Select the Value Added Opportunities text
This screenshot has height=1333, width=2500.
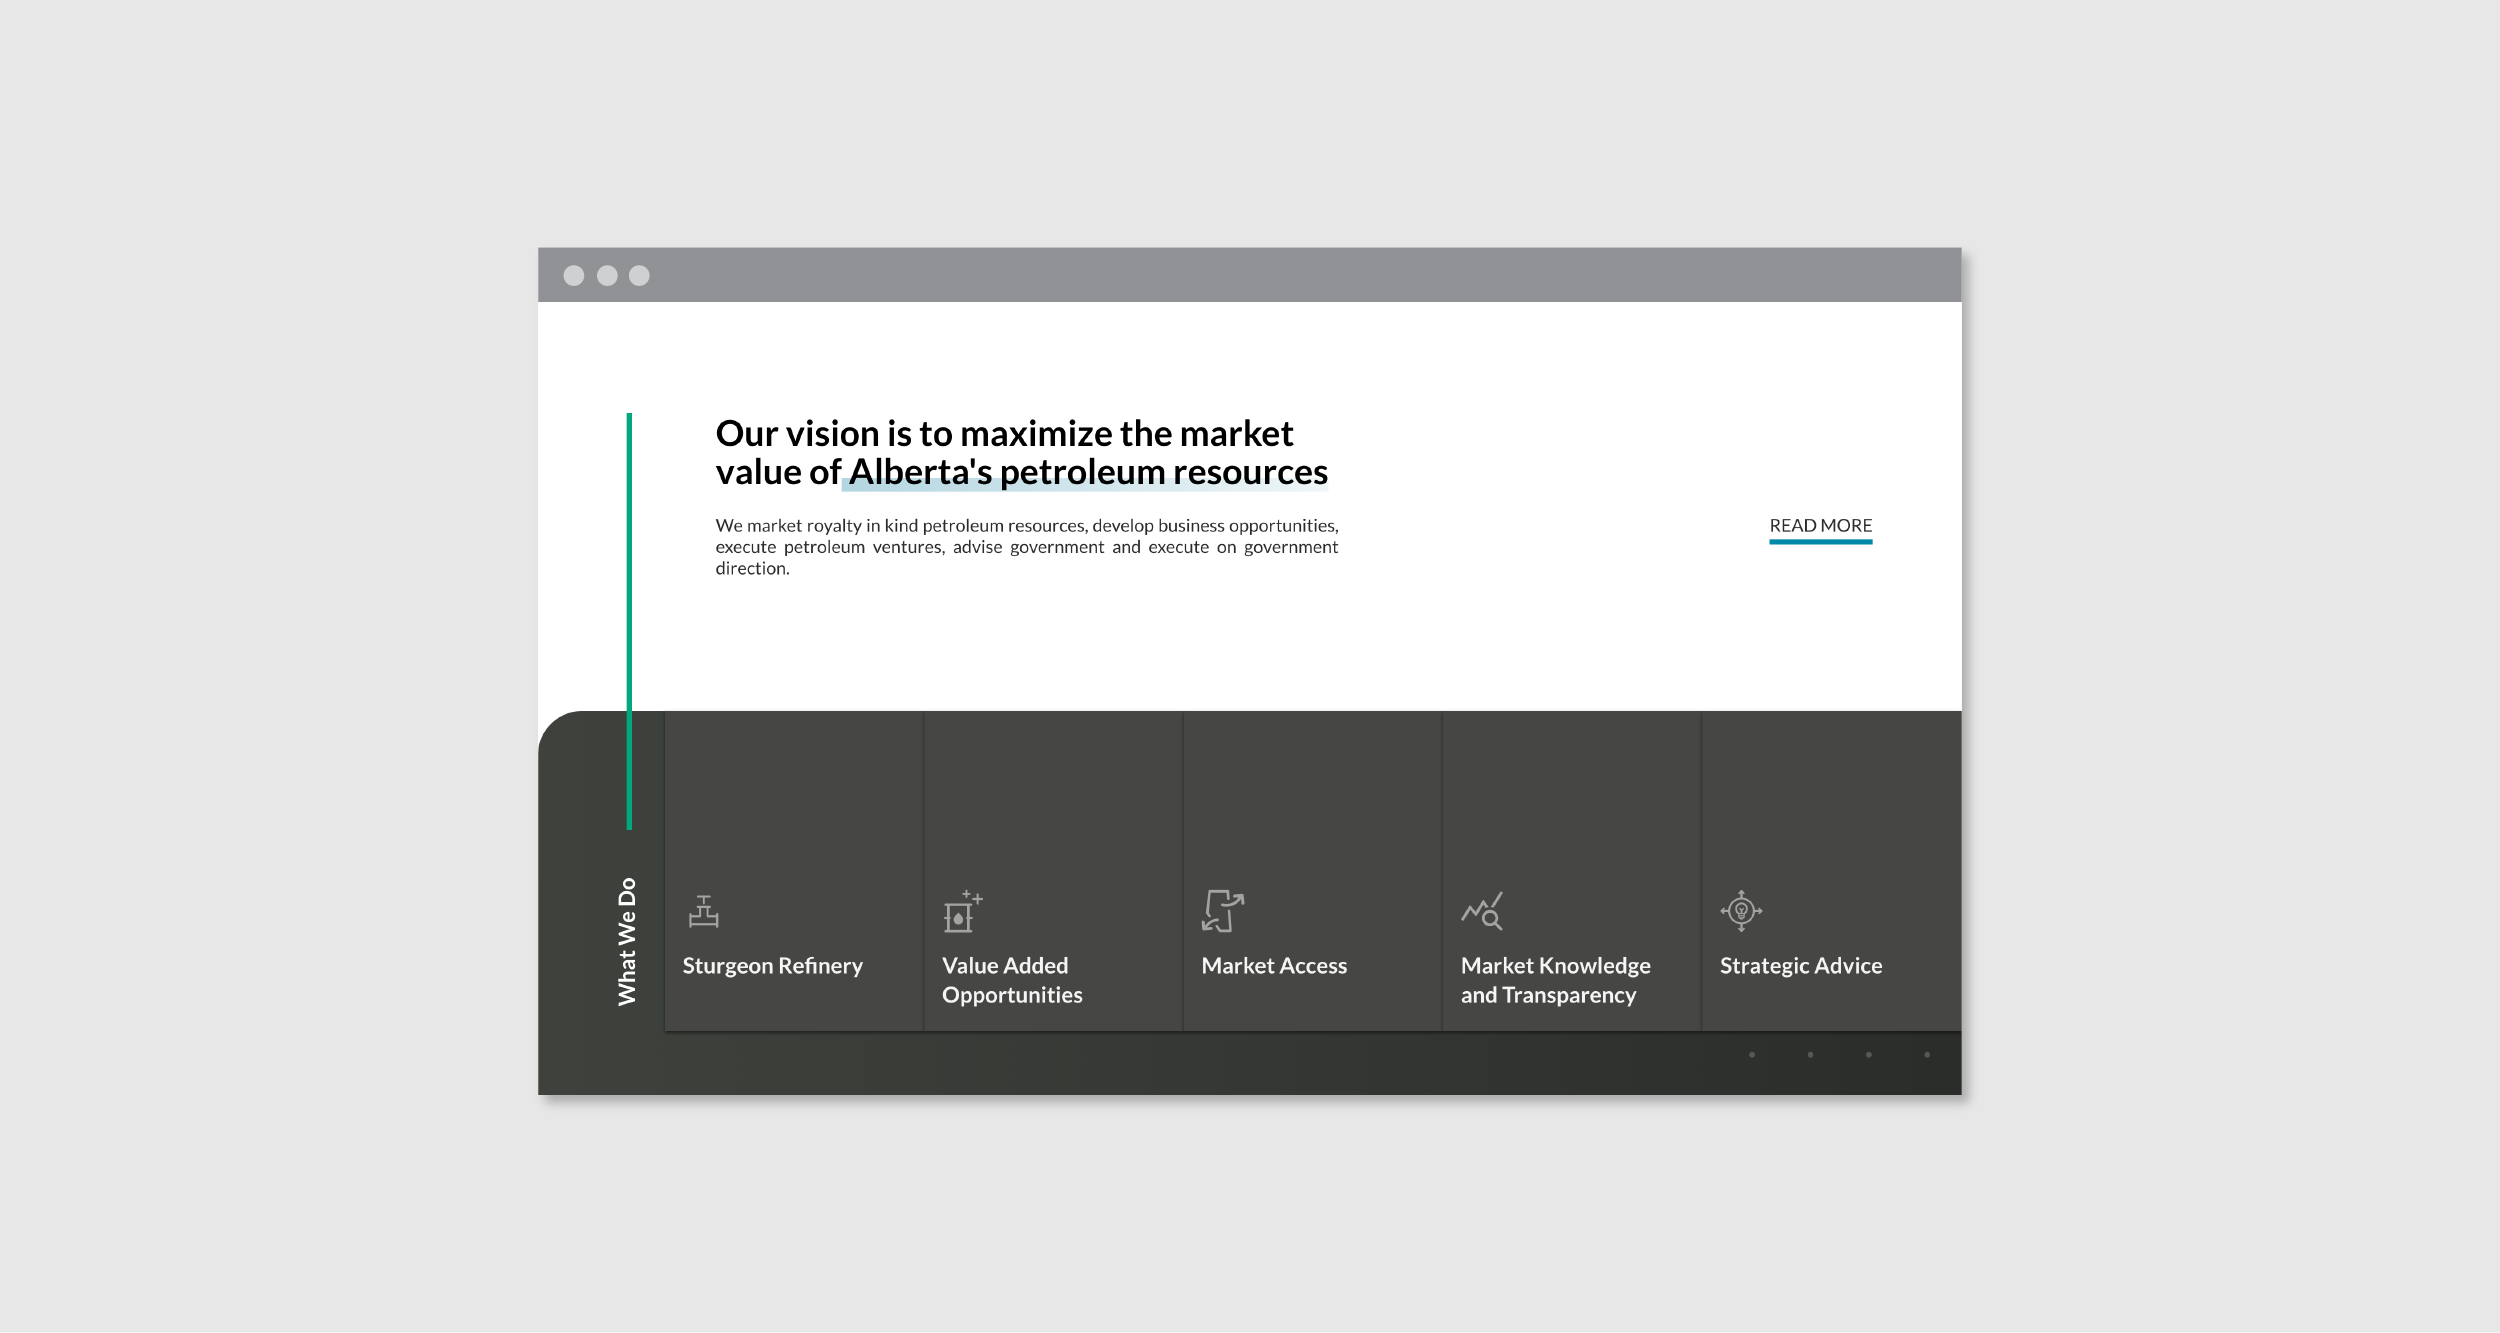point(1011,980)
